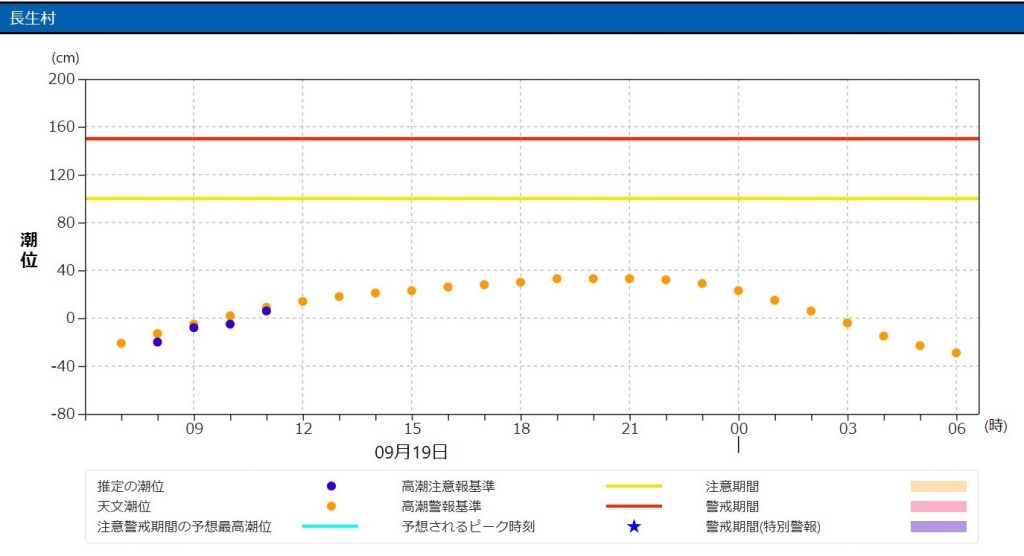The width and height of the screenshot is (1024, 556).
Task: Click the blue estimated tide point at 09 o'clock
Action: [x=194, y=328]
